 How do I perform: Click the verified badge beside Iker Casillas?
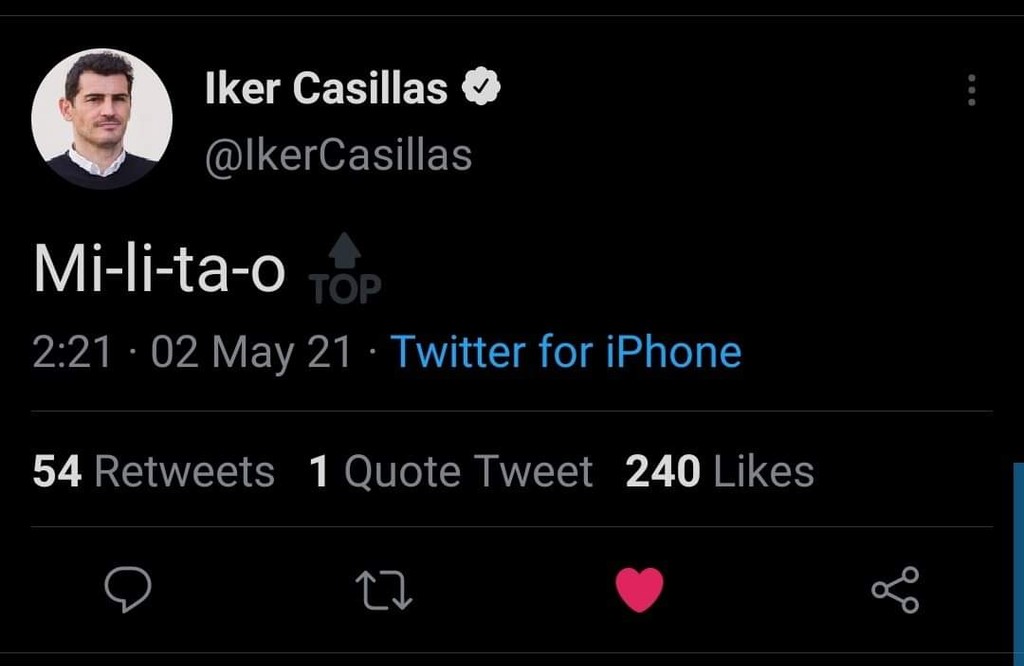point(481,89)
